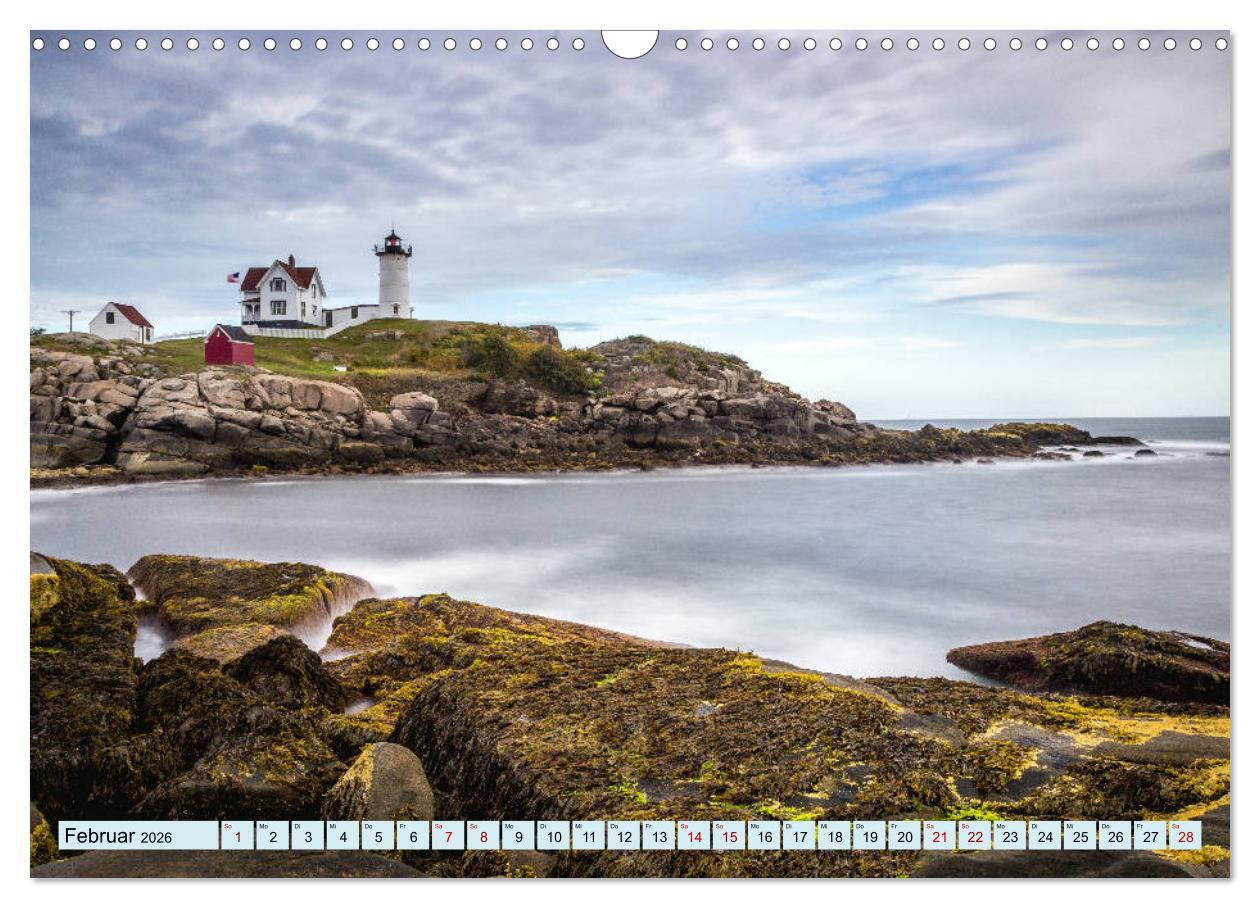Click date 18 in the calendar strip

point(834,836)
